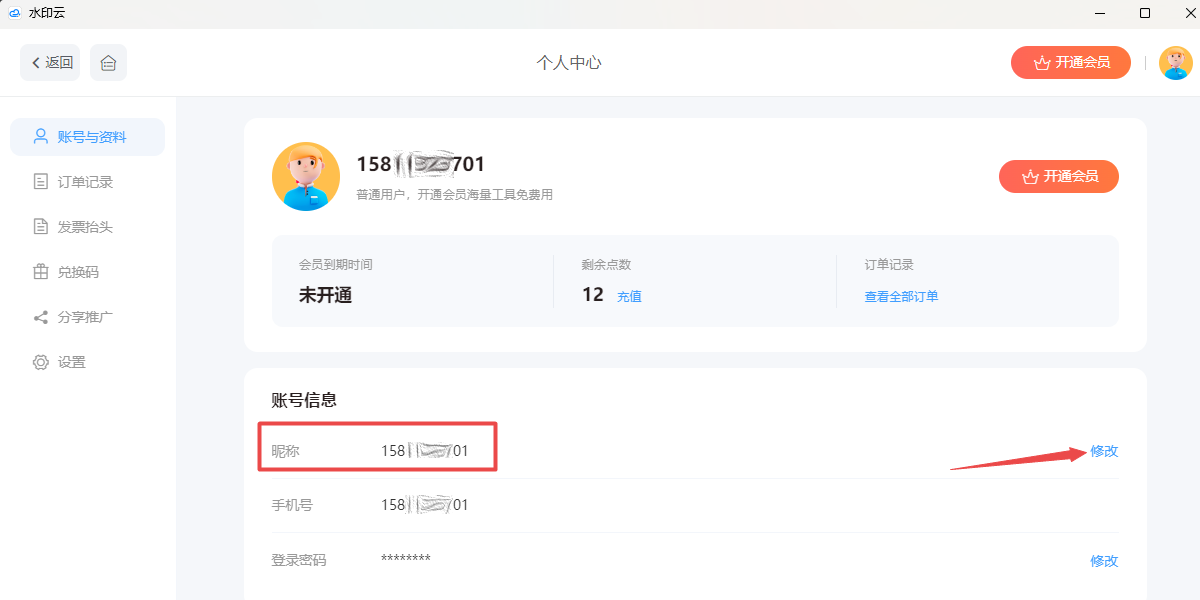The height and width of the screenshot is (600, 1200).
Task: Click 开通会员 button inside the profile card
Action: coord(1059,176)
